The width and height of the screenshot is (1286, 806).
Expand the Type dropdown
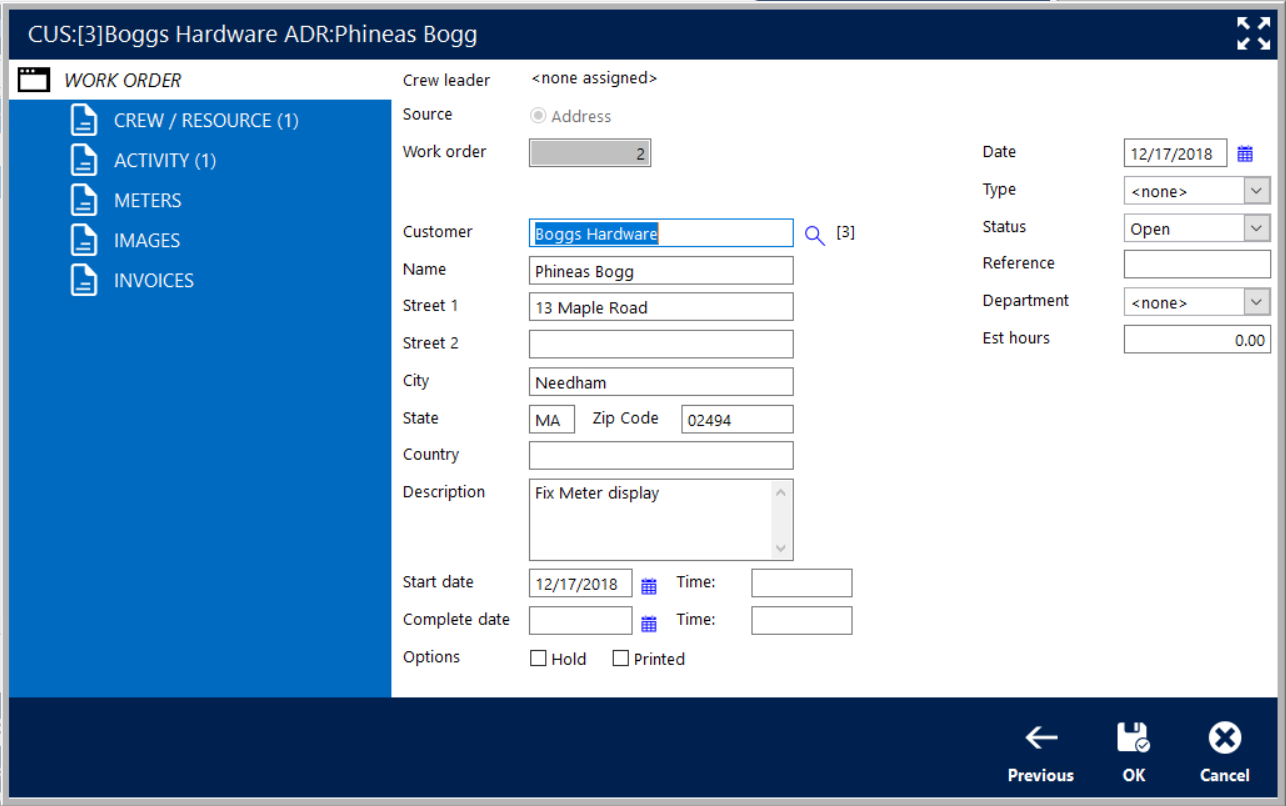(x=1256, y=191)
